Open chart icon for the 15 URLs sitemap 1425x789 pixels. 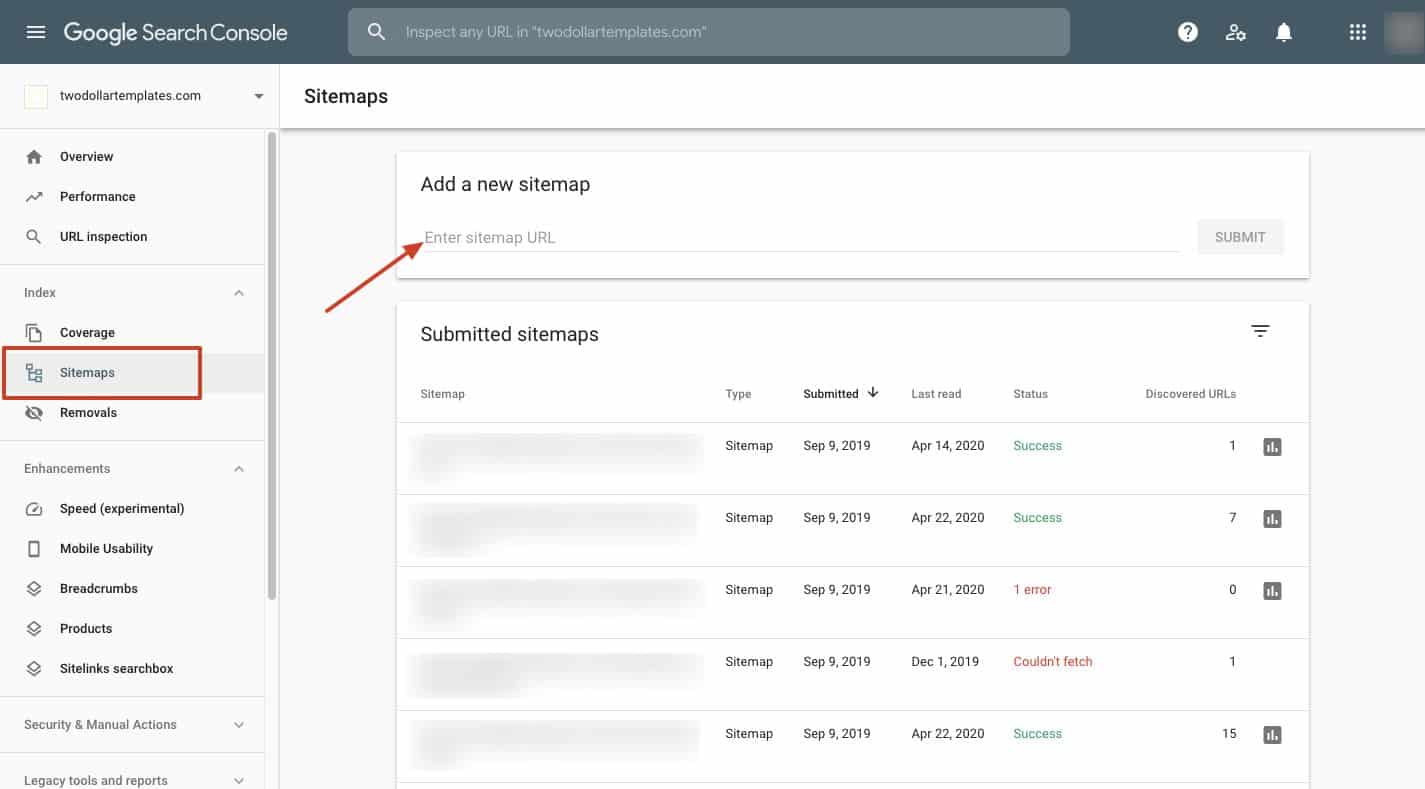pyautogui.click(x=1272, y=735)
